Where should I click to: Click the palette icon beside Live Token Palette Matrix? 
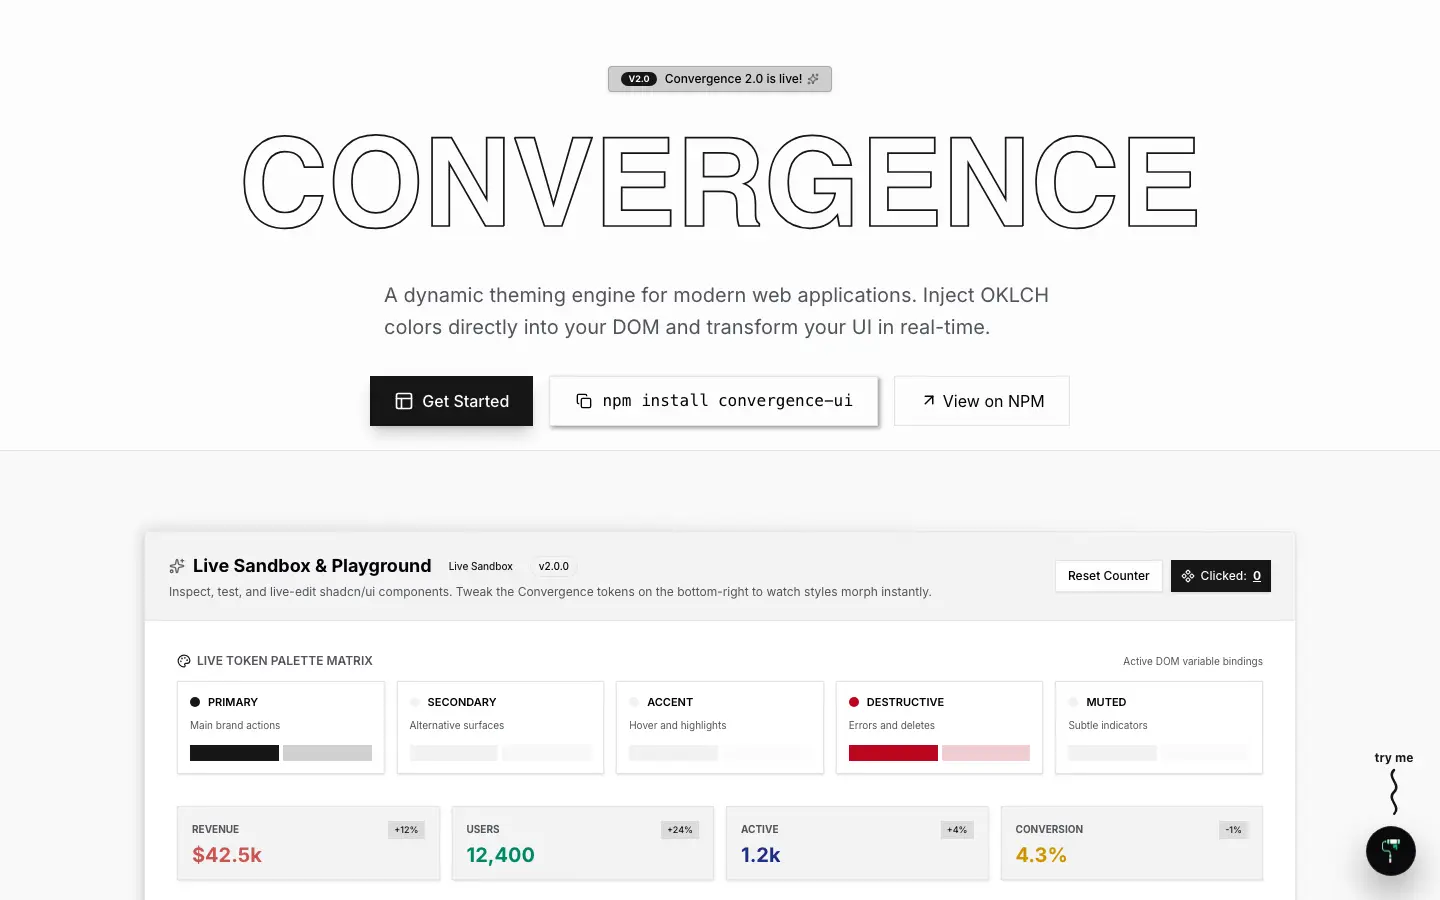click(184, 661)
